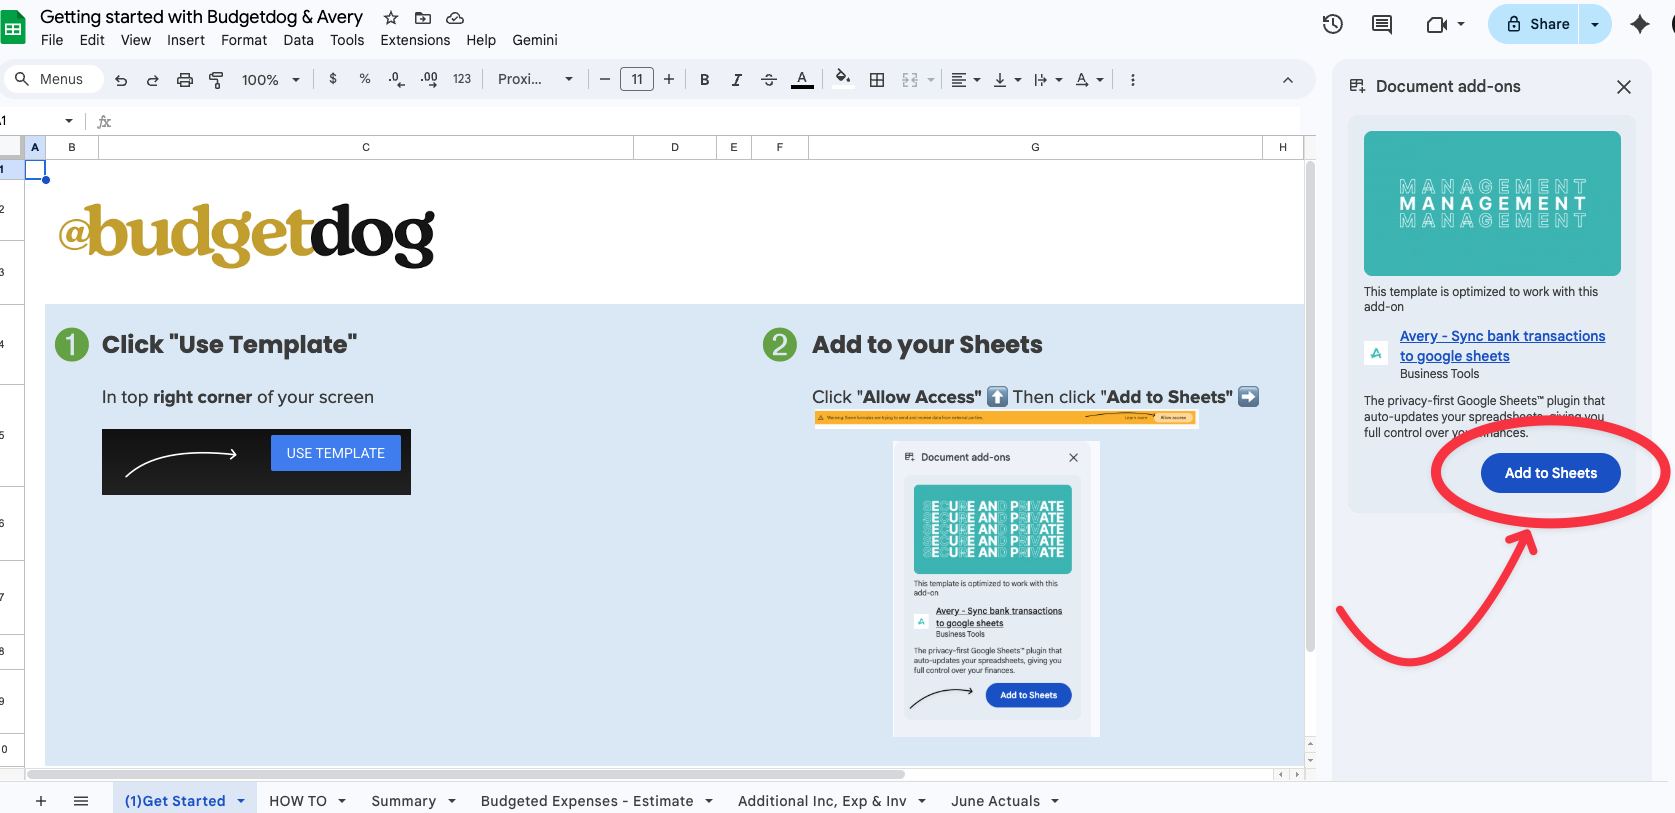Screen dimensions: 1675x813
Task: Toggle bold formatting
Action: point(705,80)
